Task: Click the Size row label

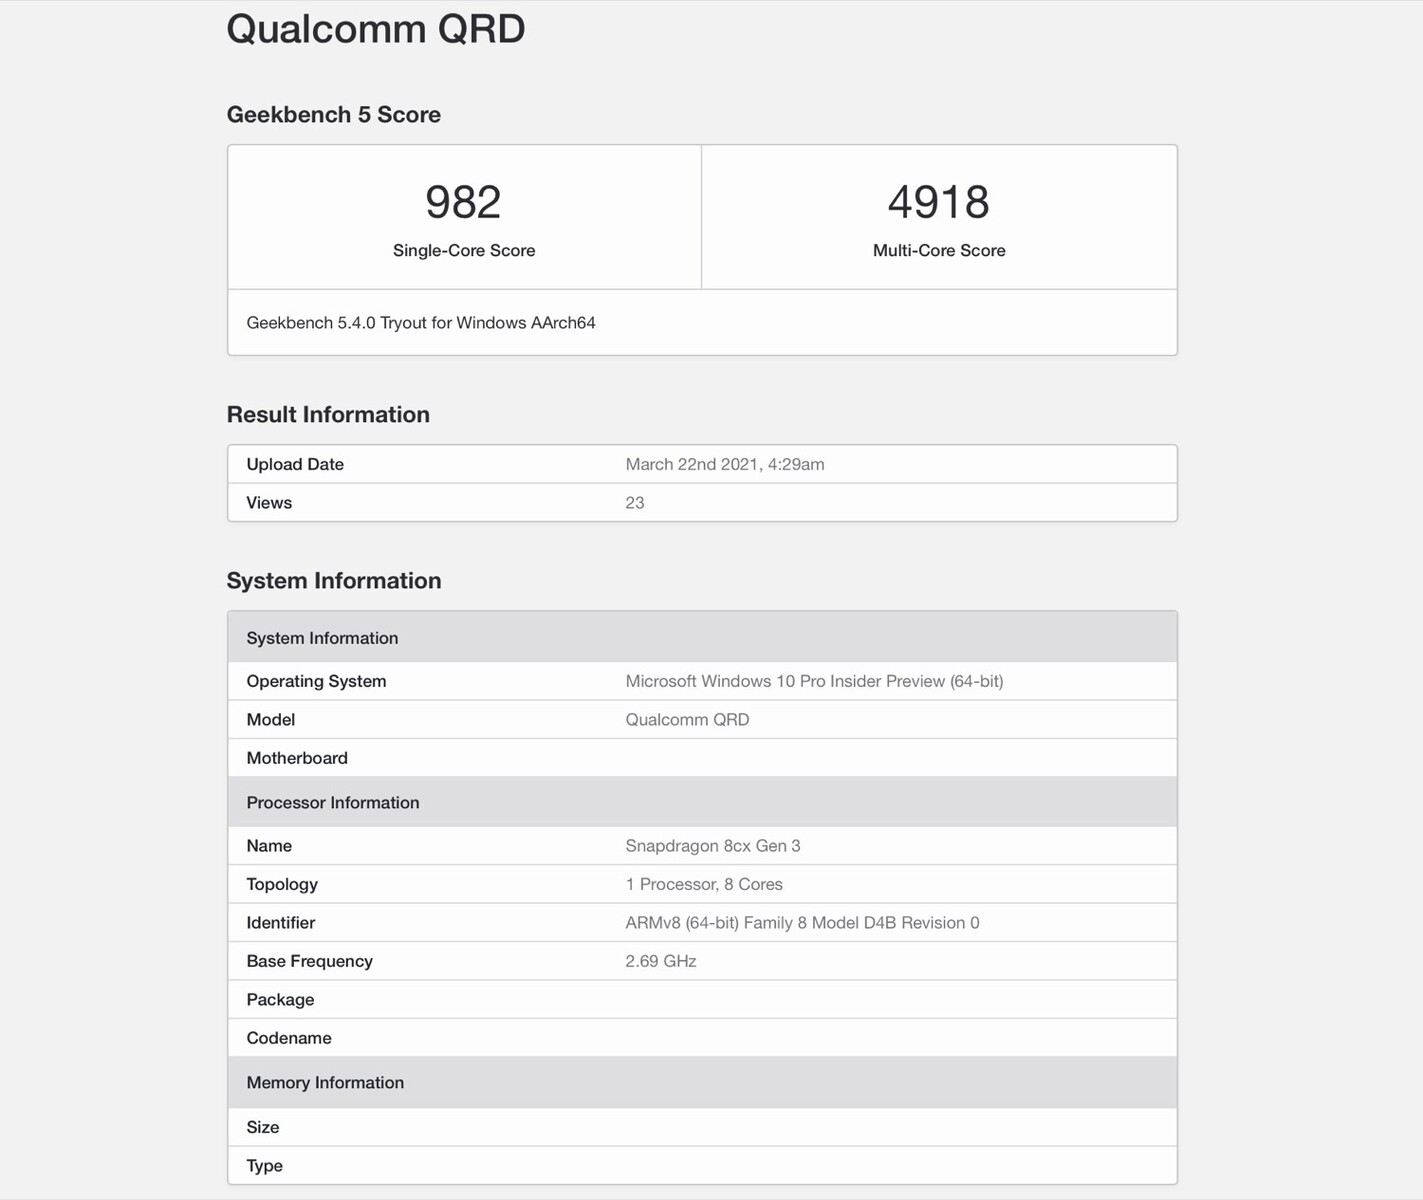Action: (263, 1128)
